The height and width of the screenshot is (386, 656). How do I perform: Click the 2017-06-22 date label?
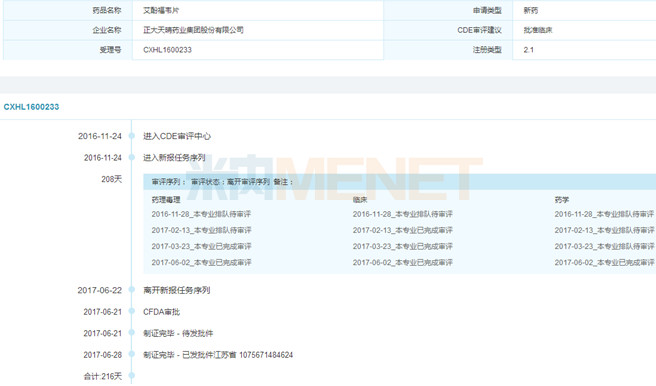click(100, 290)
